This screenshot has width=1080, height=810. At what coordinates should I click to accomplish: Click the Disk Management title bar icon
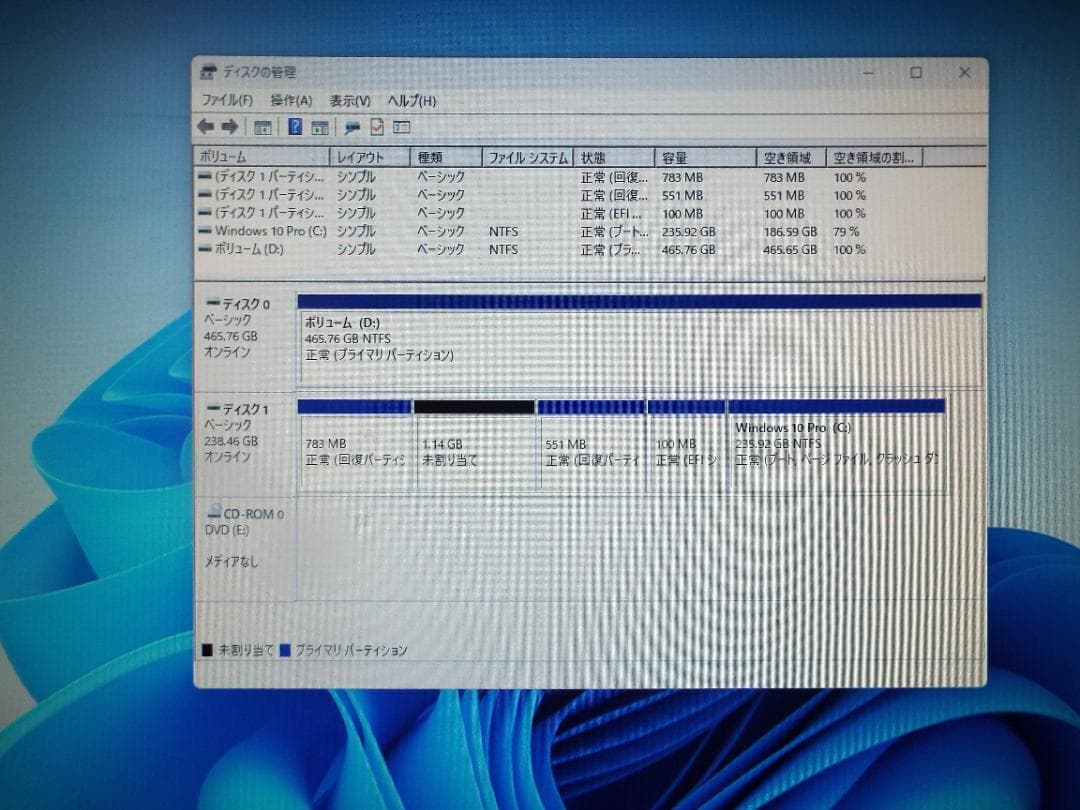tap(207, 72)
